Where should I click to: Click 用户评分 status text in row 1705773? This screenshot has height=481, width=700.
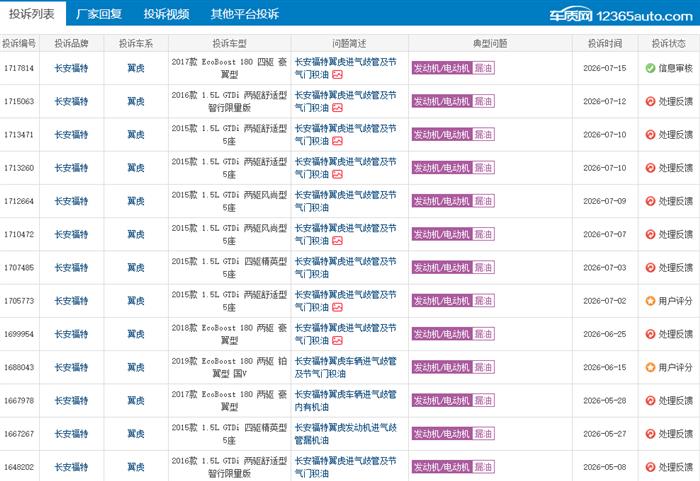pos(675,301)
